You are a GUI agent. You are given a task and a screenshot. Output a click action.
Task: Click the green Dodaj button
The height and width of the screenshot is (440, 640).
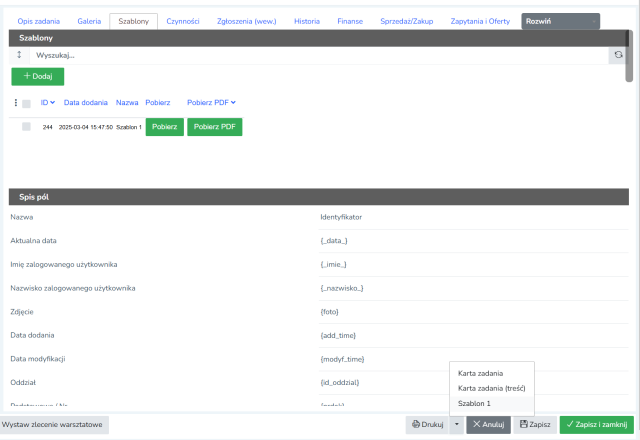(38, 76)
